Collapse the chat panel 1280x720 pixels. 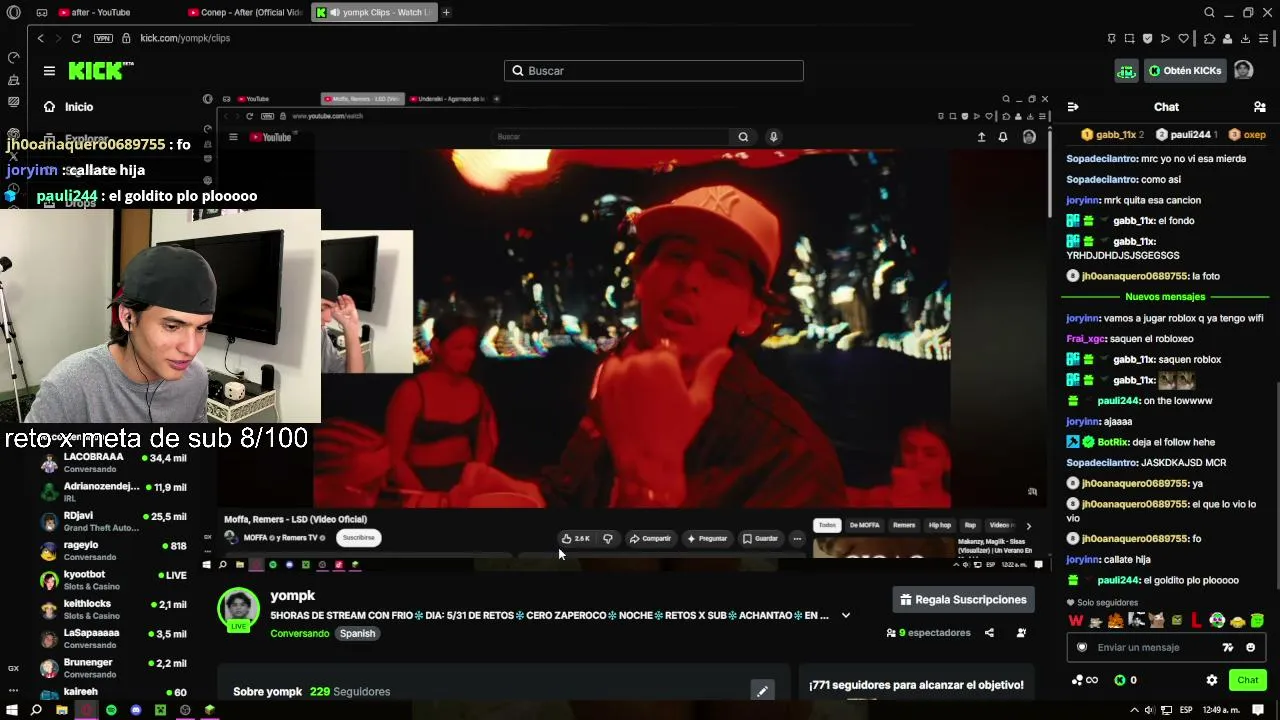(1073, 107)
